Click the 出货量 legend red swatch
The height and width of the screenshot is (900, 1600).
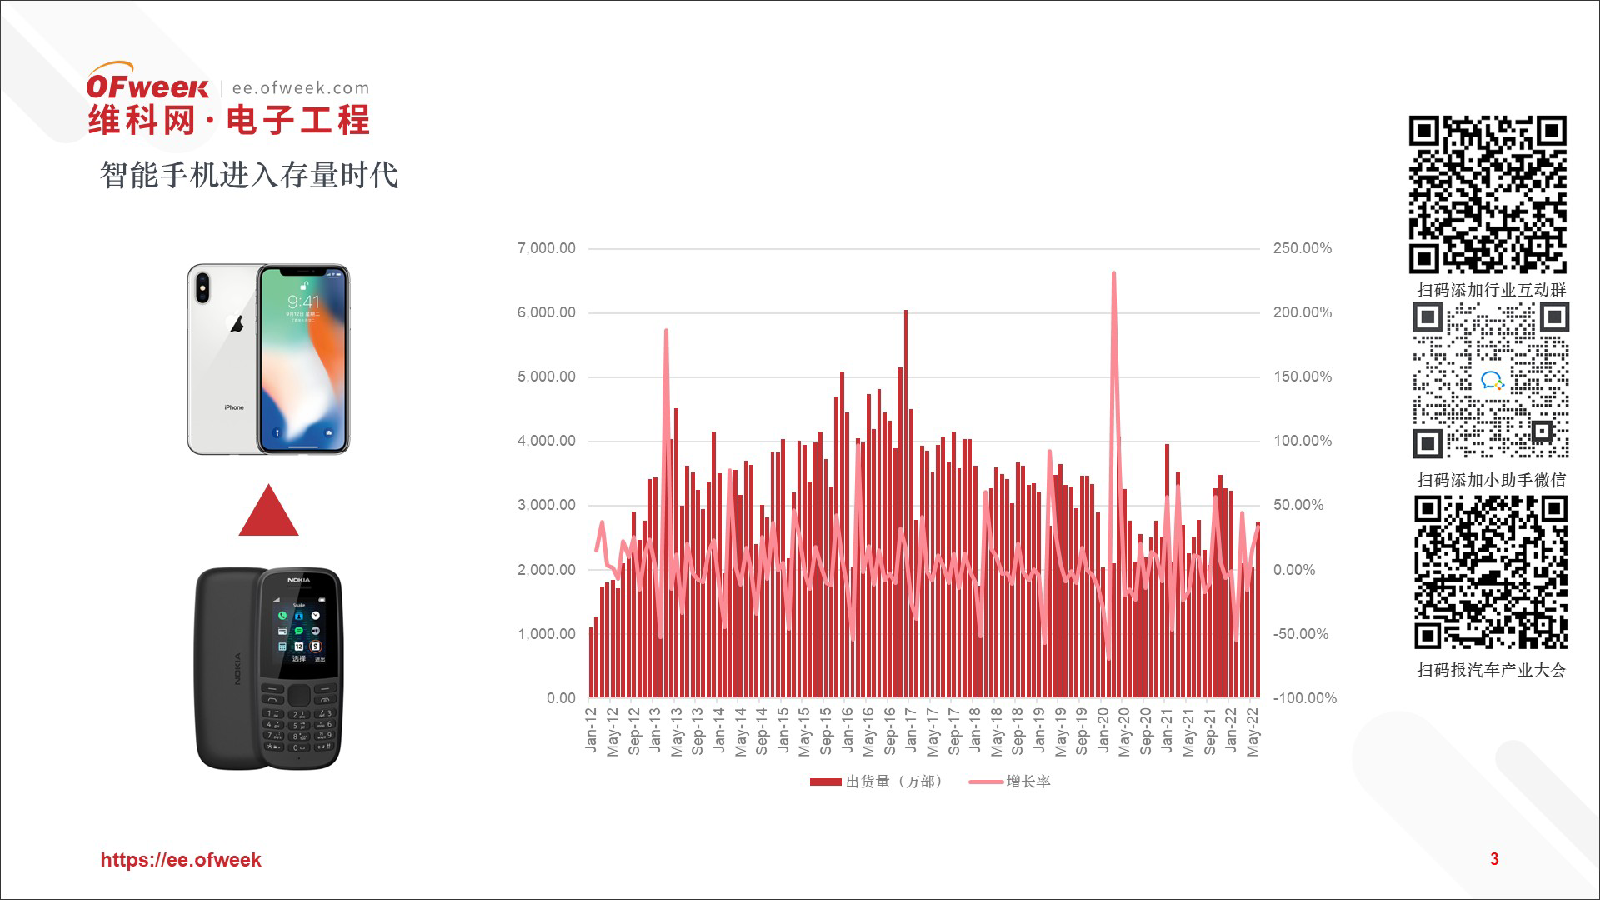pyautogui.click(x=826, y=782)
